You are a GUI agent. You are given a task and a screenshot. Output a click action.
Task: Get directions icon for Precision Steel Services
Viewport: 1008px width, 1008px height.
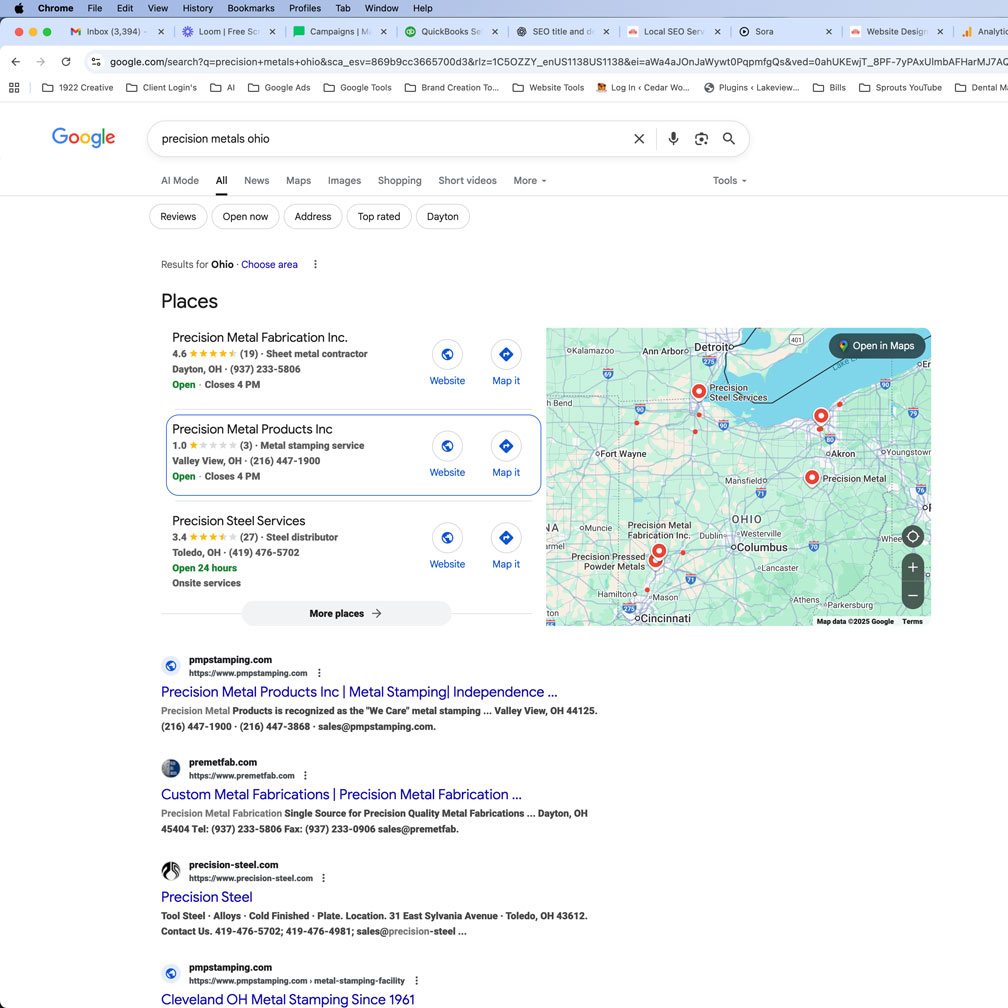tap(506, 538)
